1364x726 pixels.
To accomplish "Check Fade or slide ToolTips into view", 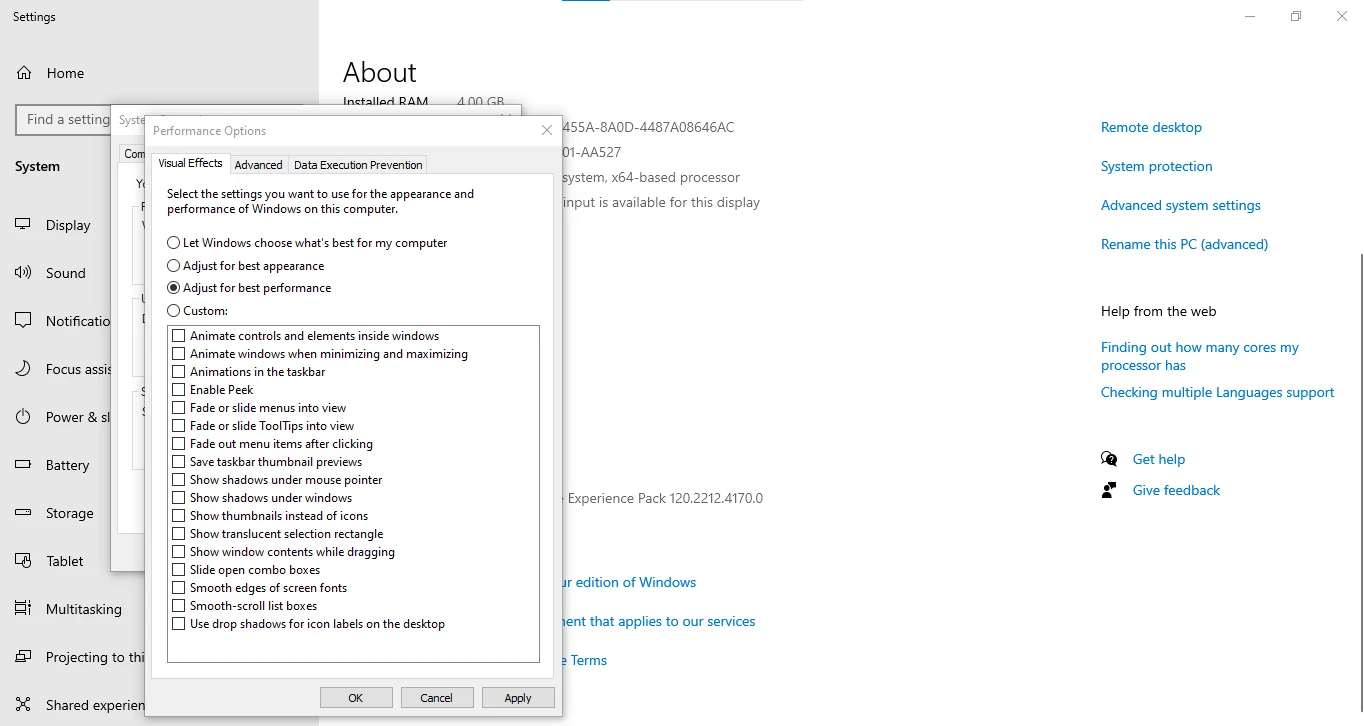I will [179, 426].
